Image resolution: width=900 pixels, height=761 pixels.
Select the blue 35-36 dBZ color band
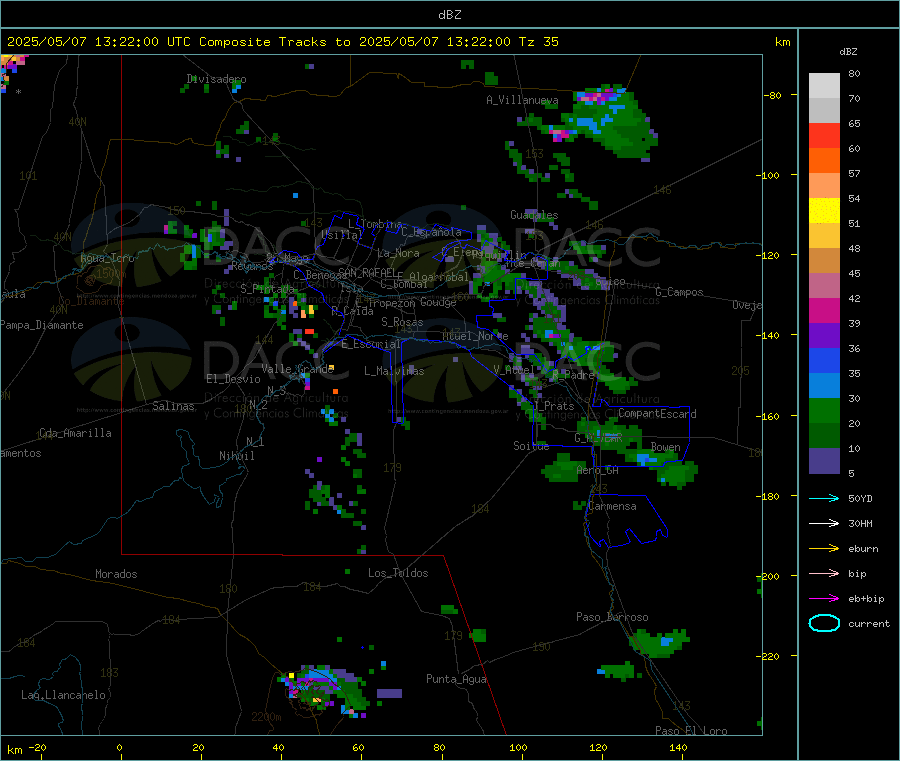coord(824,360)
